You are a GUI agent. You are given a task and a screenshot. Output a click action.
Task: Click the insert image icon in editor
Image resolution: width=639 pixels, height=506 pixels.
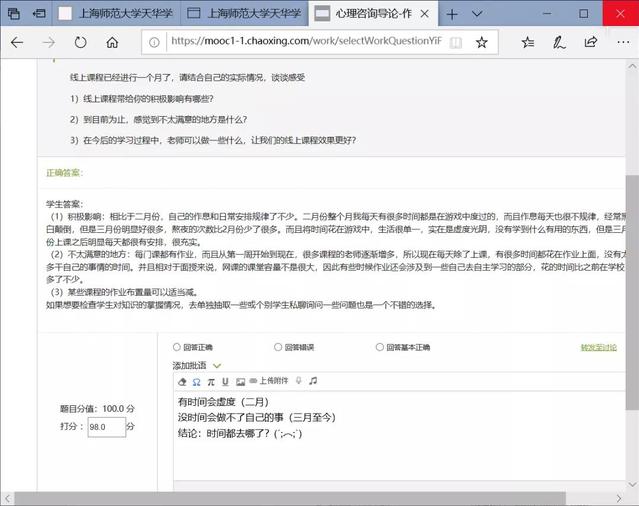[239, 381]
